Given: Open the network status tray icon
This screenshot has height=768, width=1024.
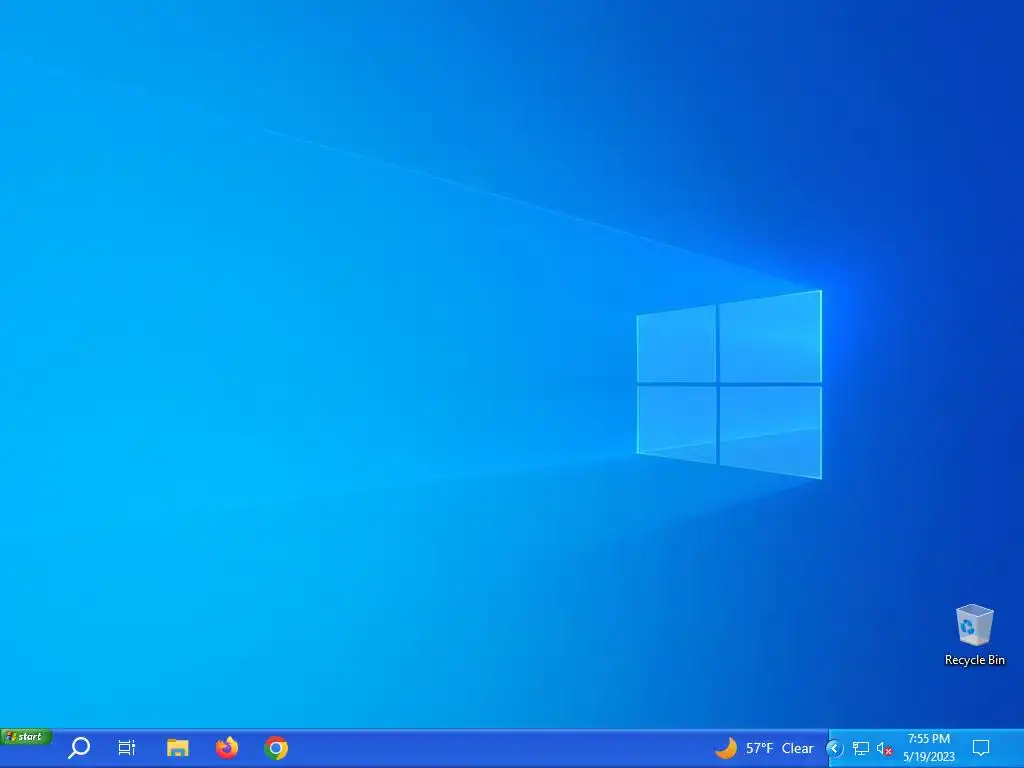Looking at the screenshot, I should click(861, 748).
